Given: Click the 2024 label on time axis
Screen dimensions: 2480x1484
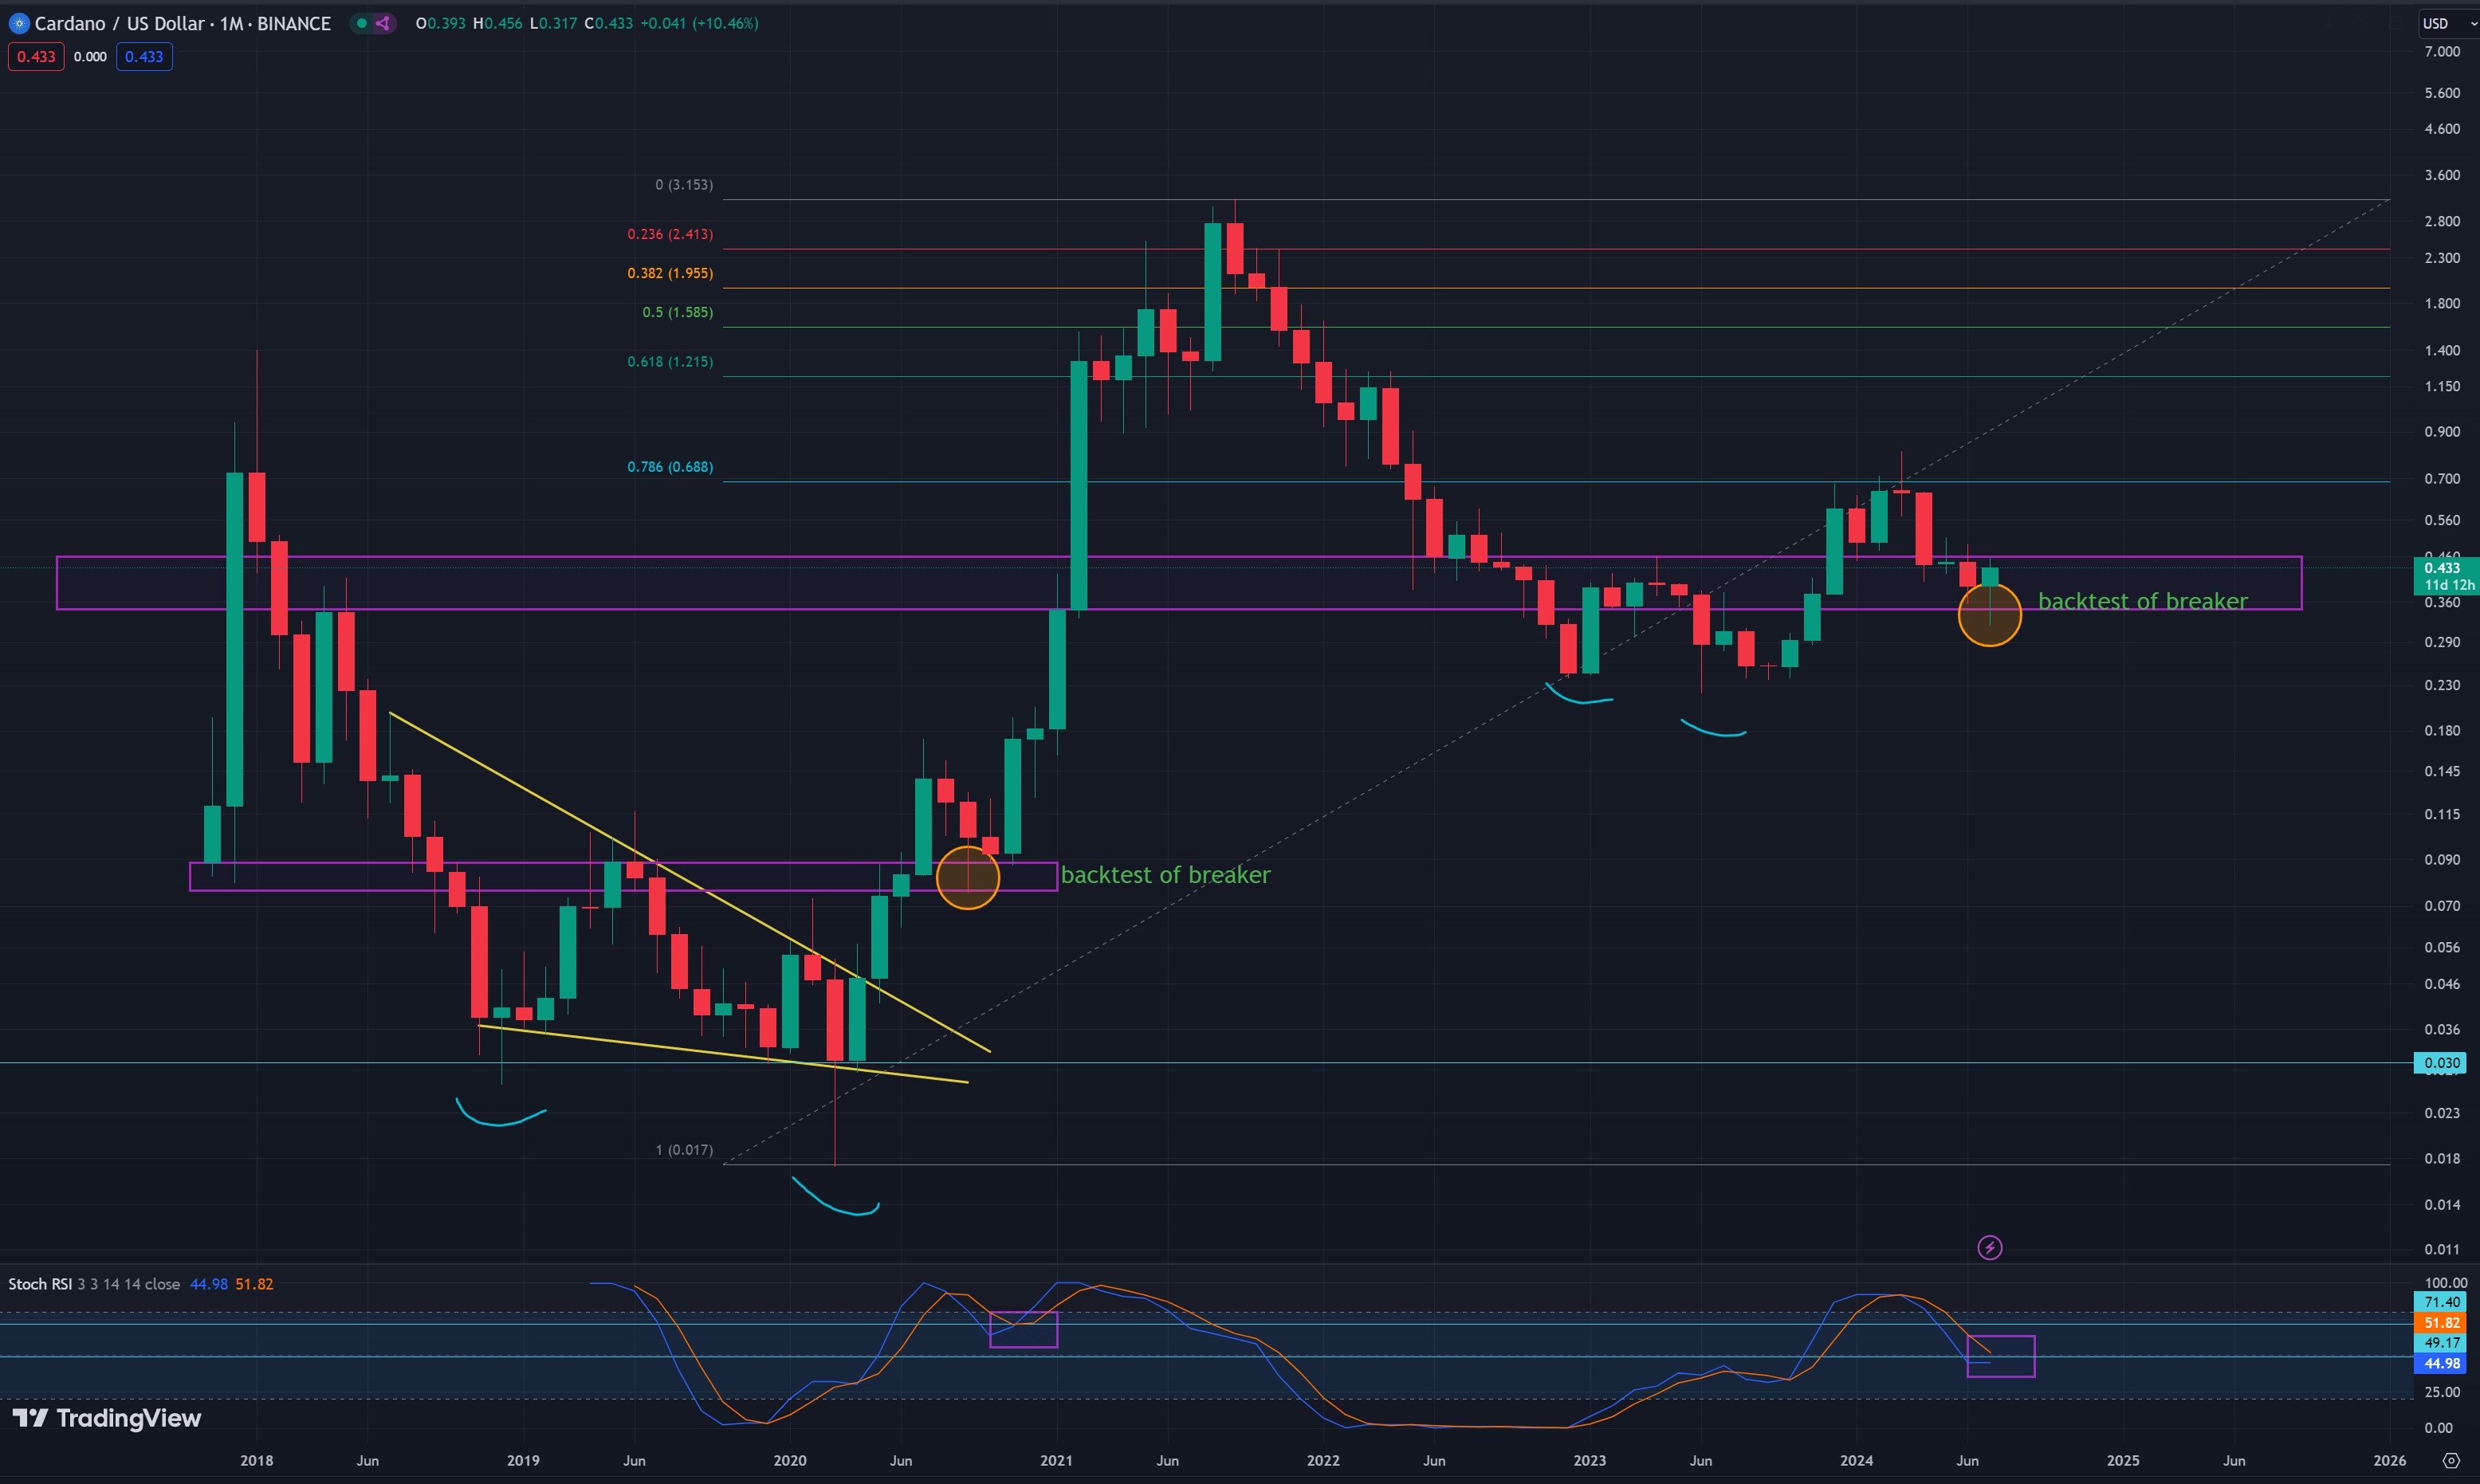Looking at the screenshot, I should coord(1856,1461).
